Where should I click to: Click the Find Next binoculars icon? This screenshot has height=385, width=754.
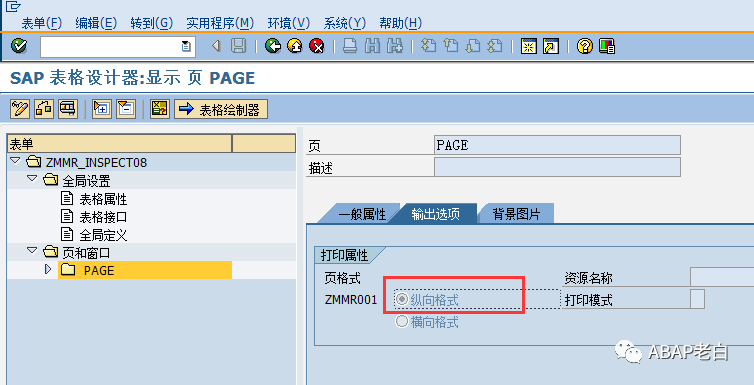(395, 46)
